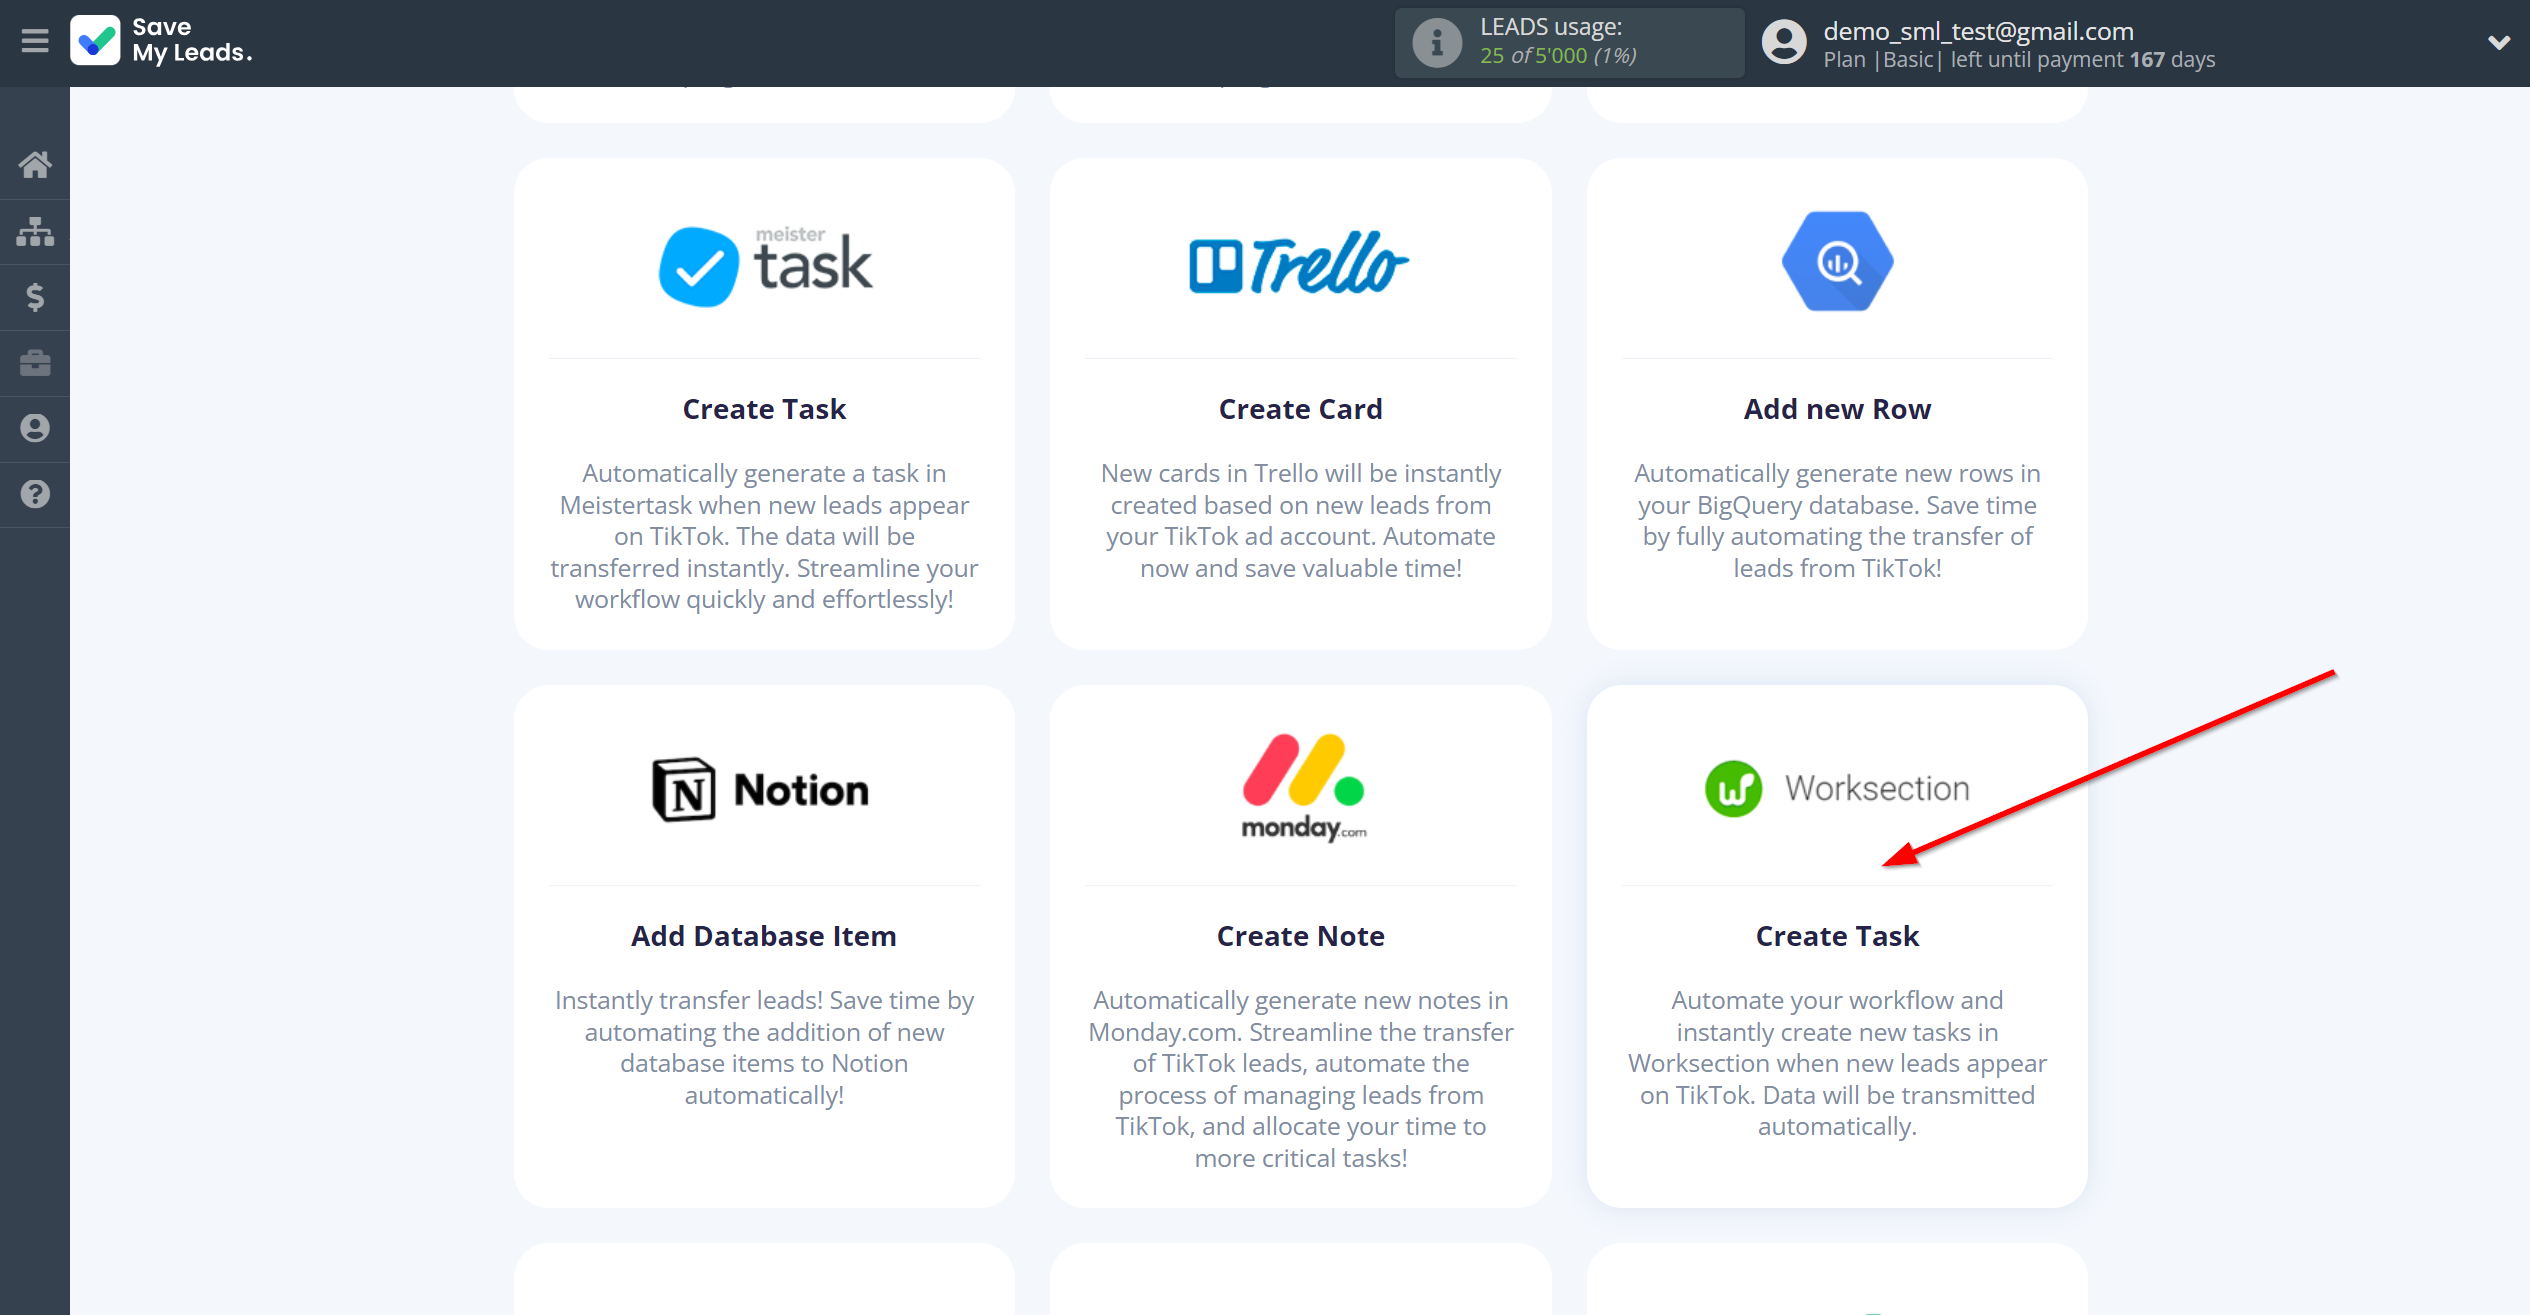This screenshot has width=2530, height=1315.
Task: Open the briefcase services icon
Action: click(35, 363)
